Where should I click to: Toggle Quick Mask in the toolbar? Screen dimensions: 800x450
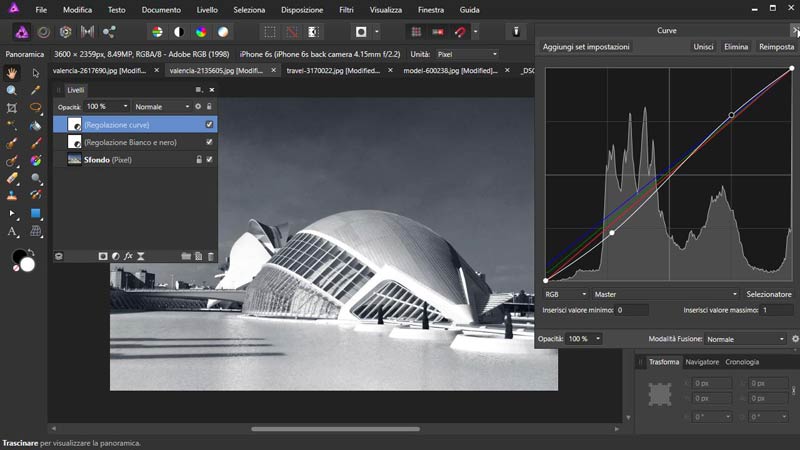pyautogui.click(x=361, y=32)
